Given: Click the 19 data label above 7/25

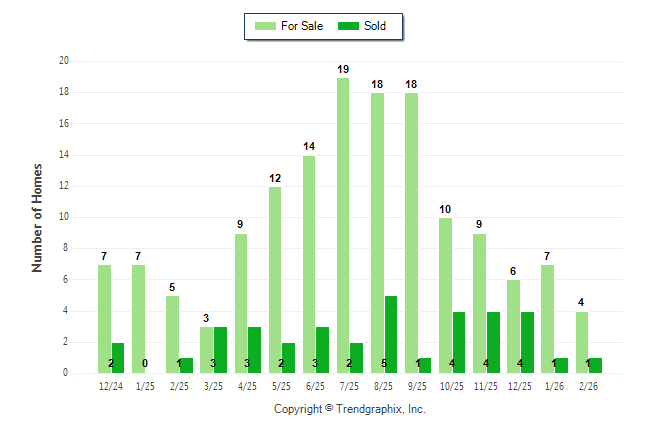Looking at the screenshot, I should pyautogui.click(x=343, y=69).
